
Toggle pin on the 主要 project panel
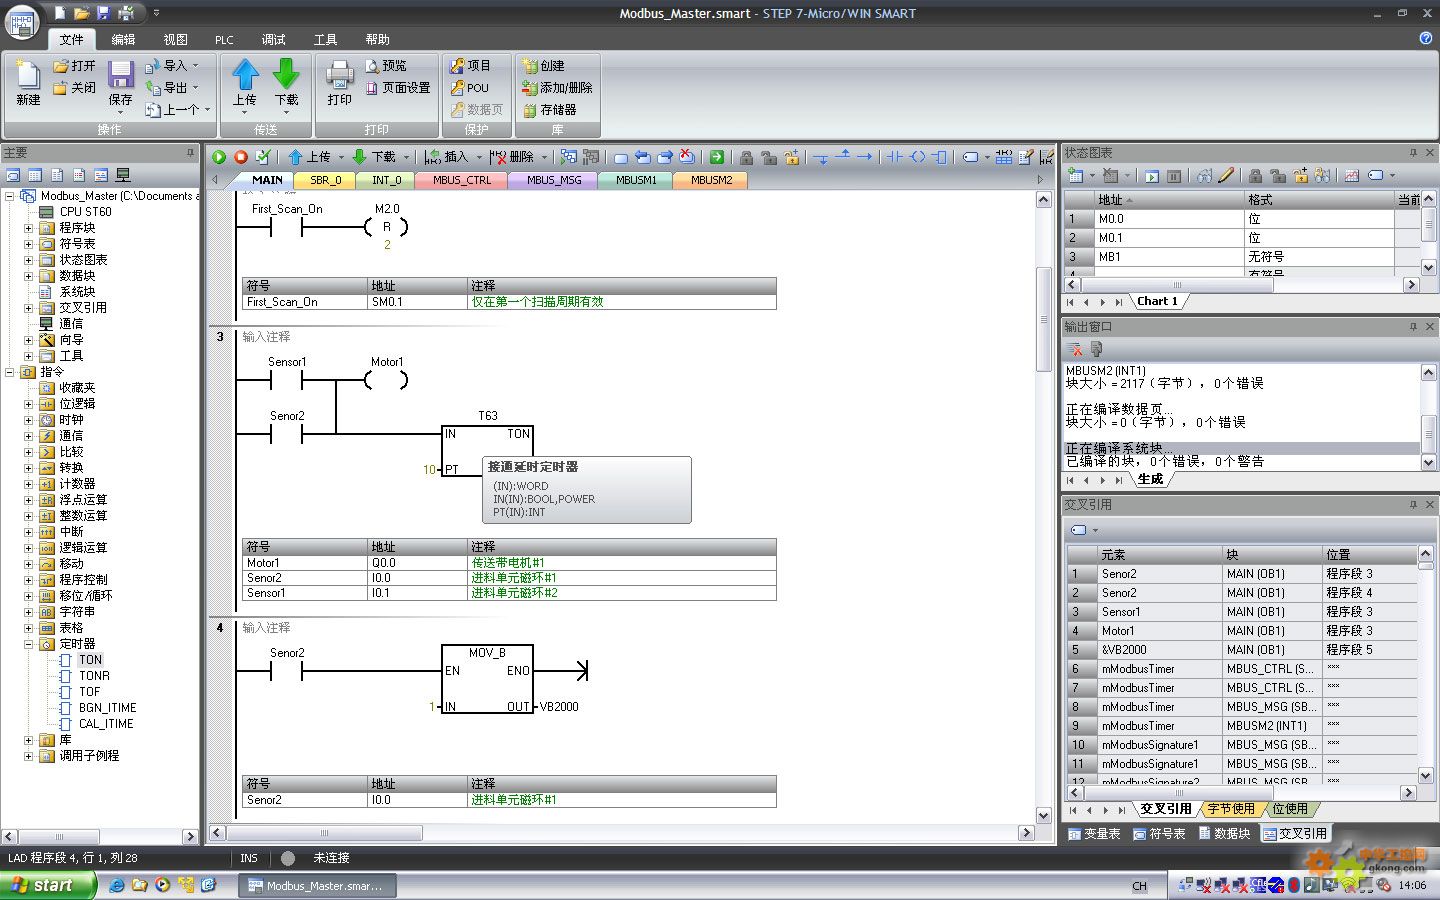pyautogui.click(x=190, y=153)
